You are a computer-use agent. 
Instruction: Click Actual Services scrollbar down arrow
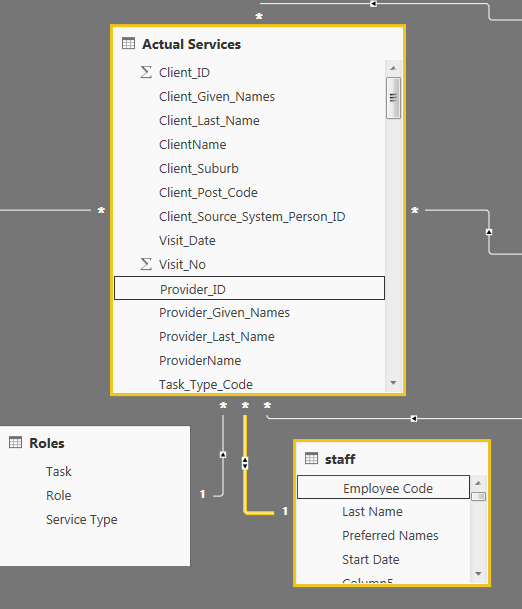point(393,383)
